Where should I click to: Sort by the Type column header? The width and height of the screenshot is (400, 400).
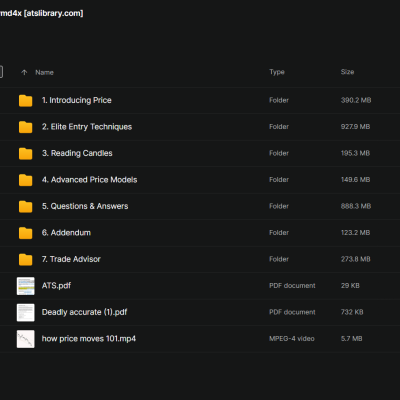point(277,72)
